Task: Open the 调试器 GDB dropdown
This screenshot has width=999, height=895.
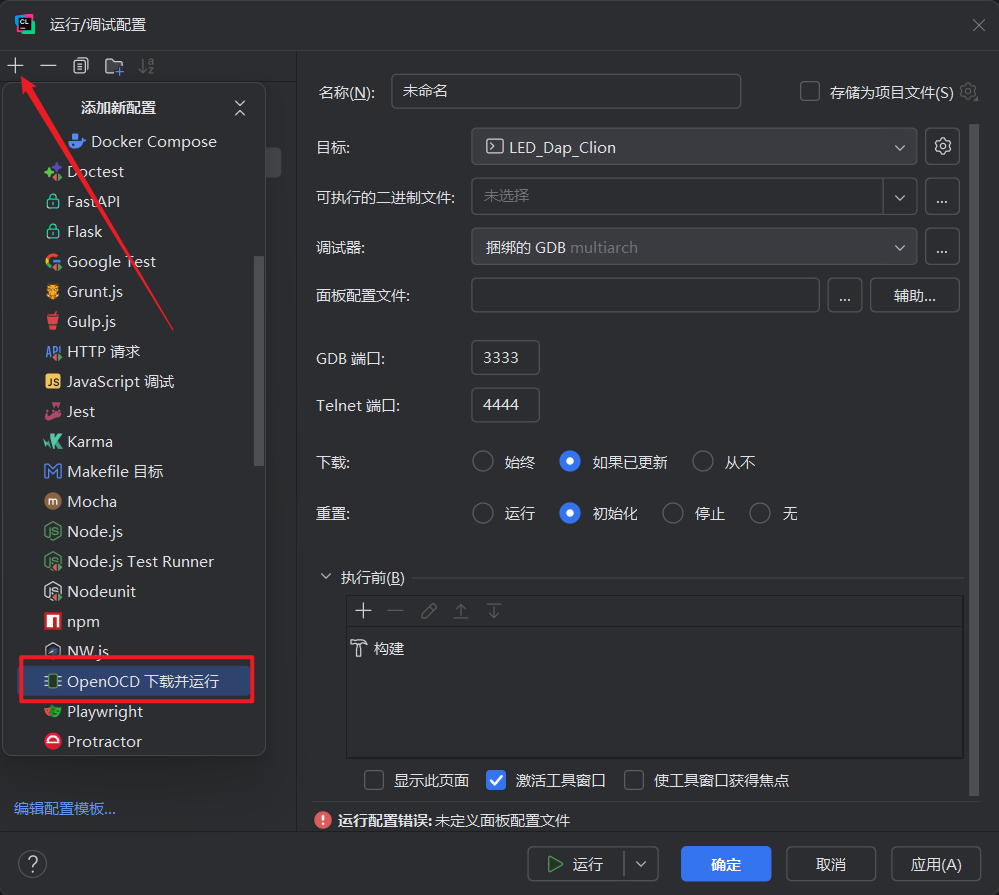Action: [x=694, y=247]
